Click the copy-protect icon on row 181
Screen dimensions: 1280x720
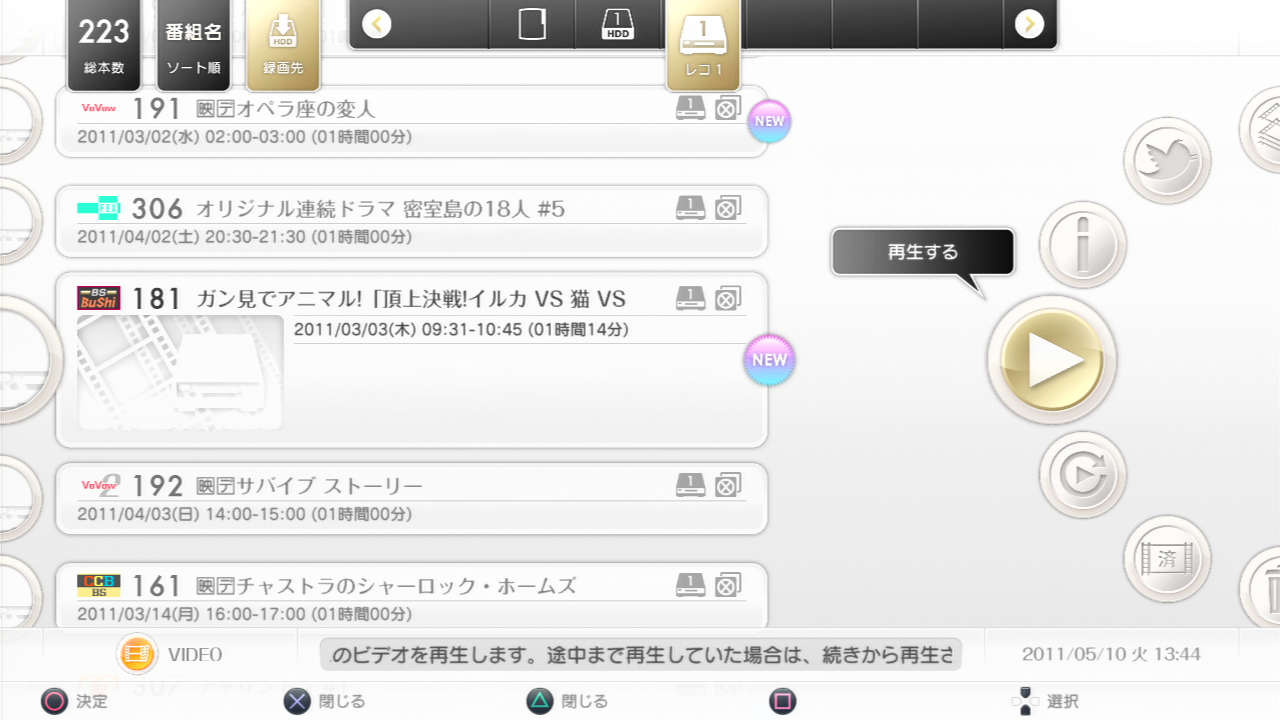[x=728, y=298]
